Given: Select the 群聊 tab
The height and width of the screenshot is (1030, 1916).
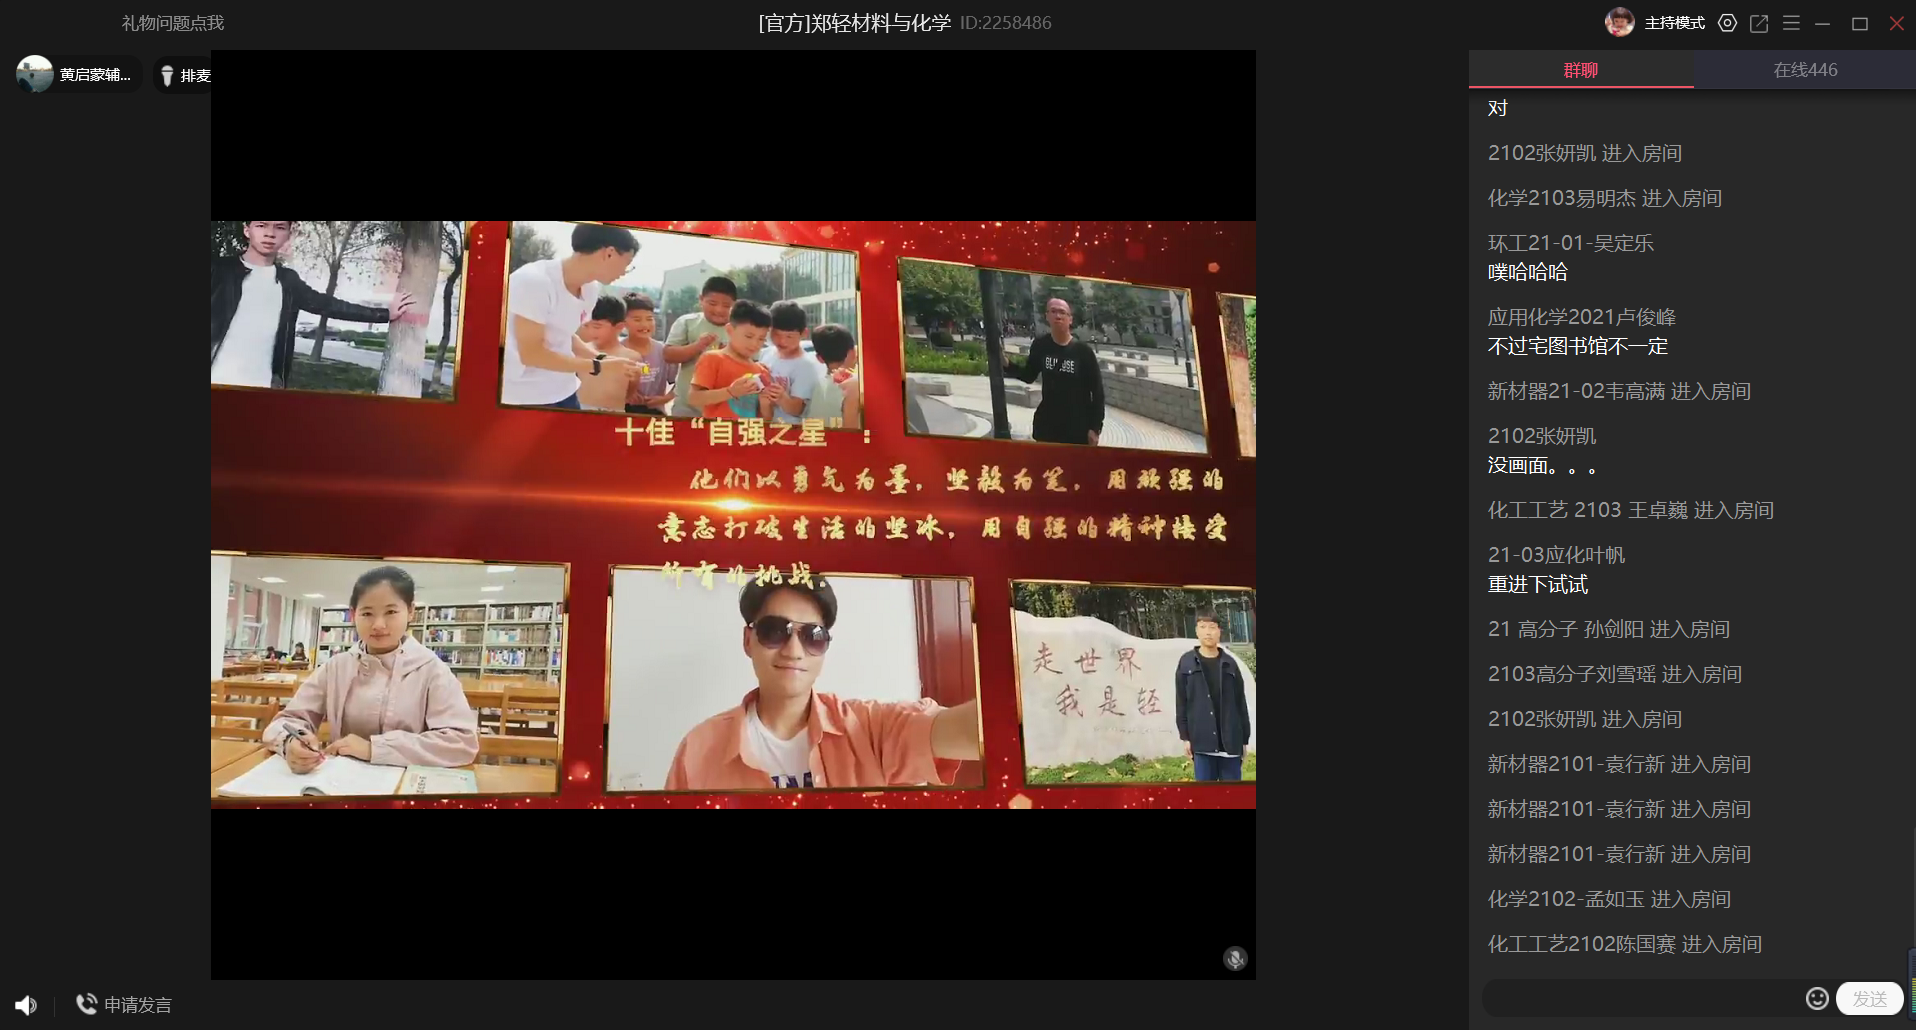Looking at the screenshot, I should 1580,70.
